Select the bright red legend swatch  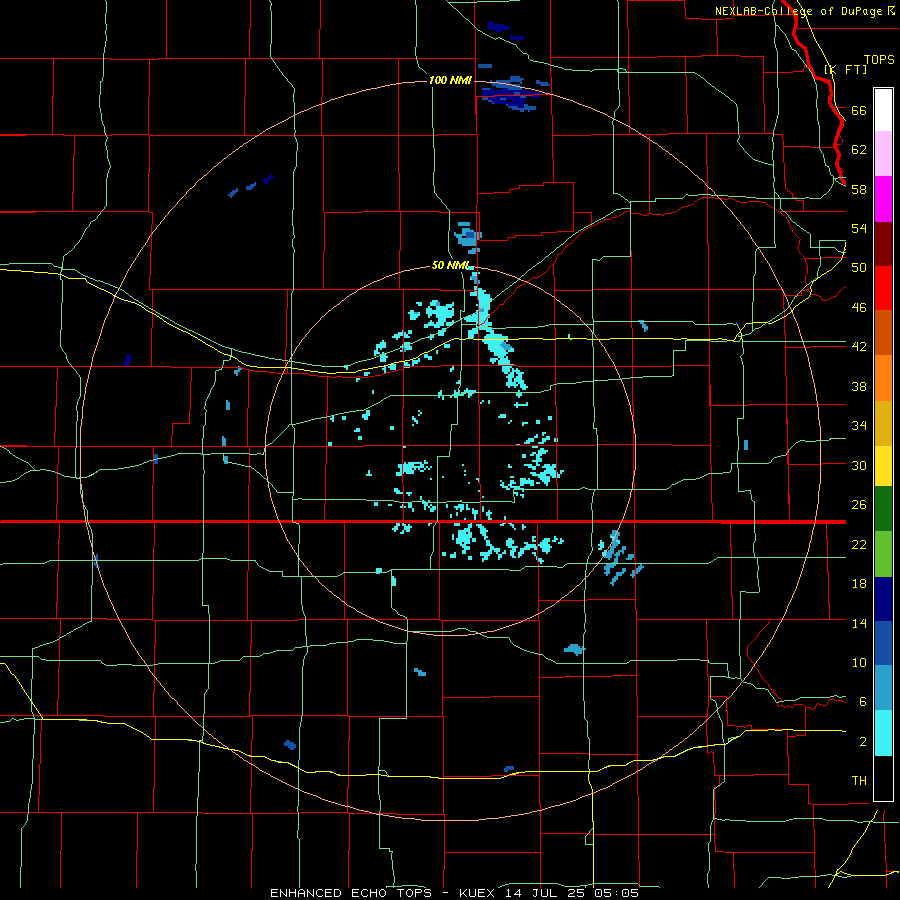(883, 288)
